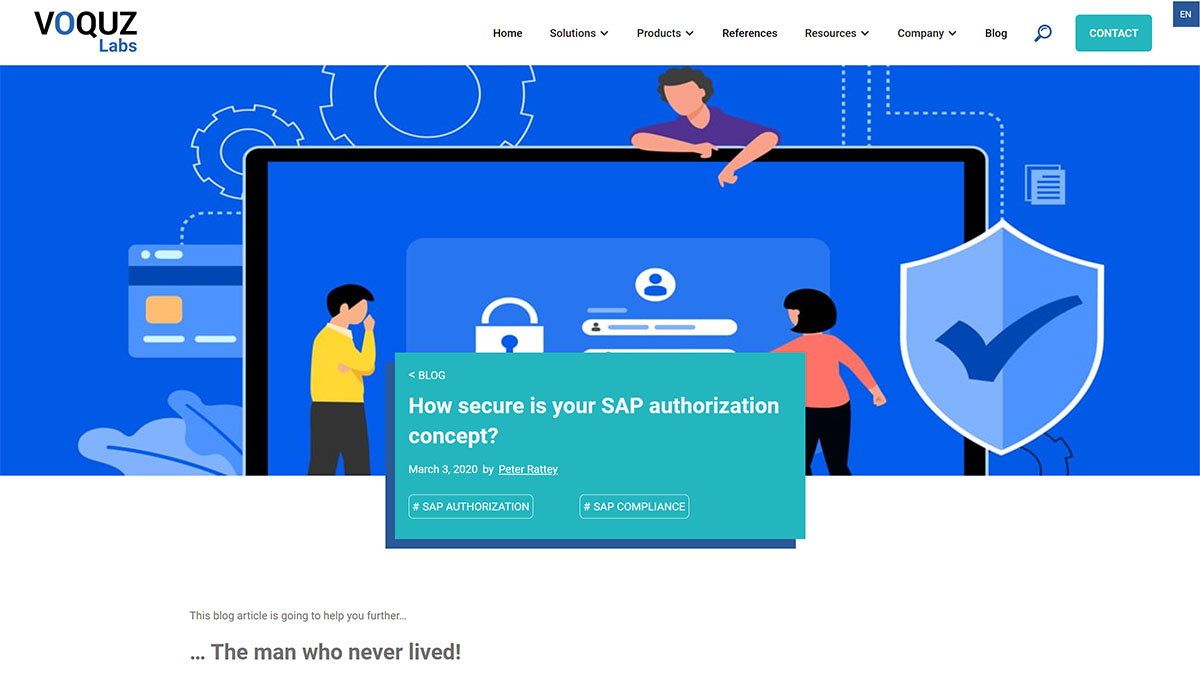This screenshot has width=1200, height=675.
Task: Select the # SAP AUTHORIZATION tag
Action: [x=470, y=506]
